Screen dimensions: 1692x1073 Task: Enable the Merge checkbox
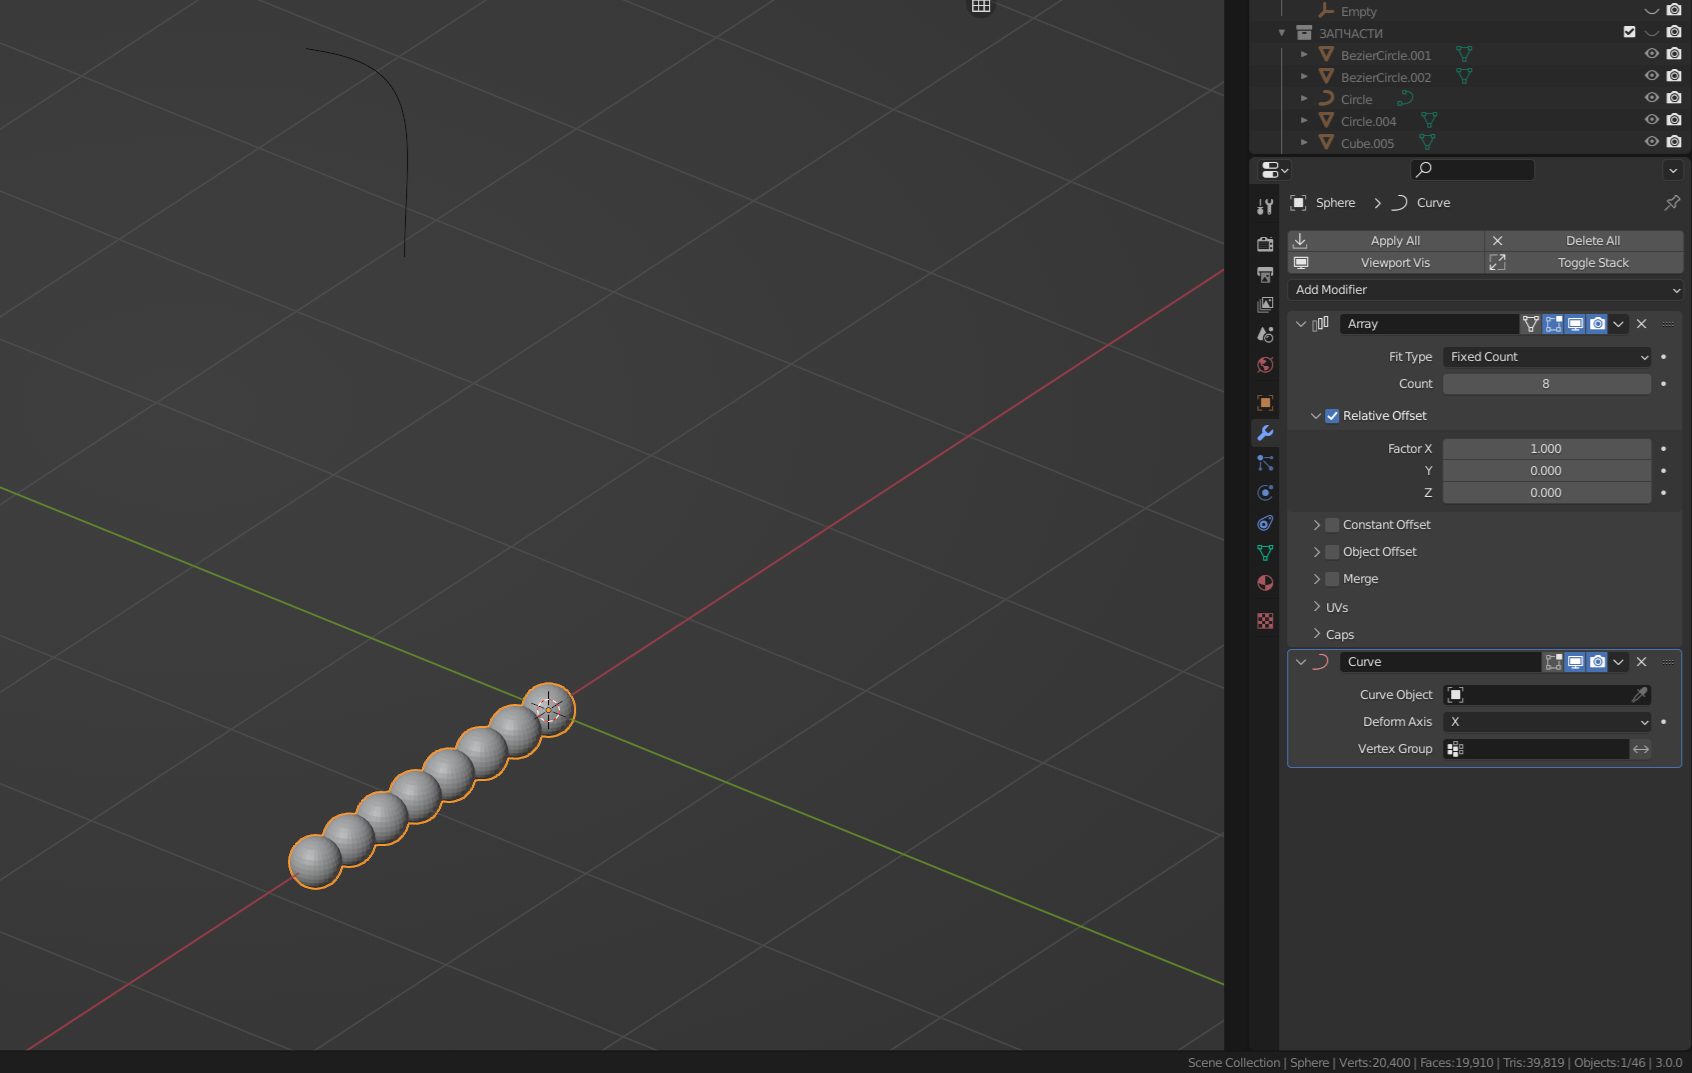point(1332,579)
